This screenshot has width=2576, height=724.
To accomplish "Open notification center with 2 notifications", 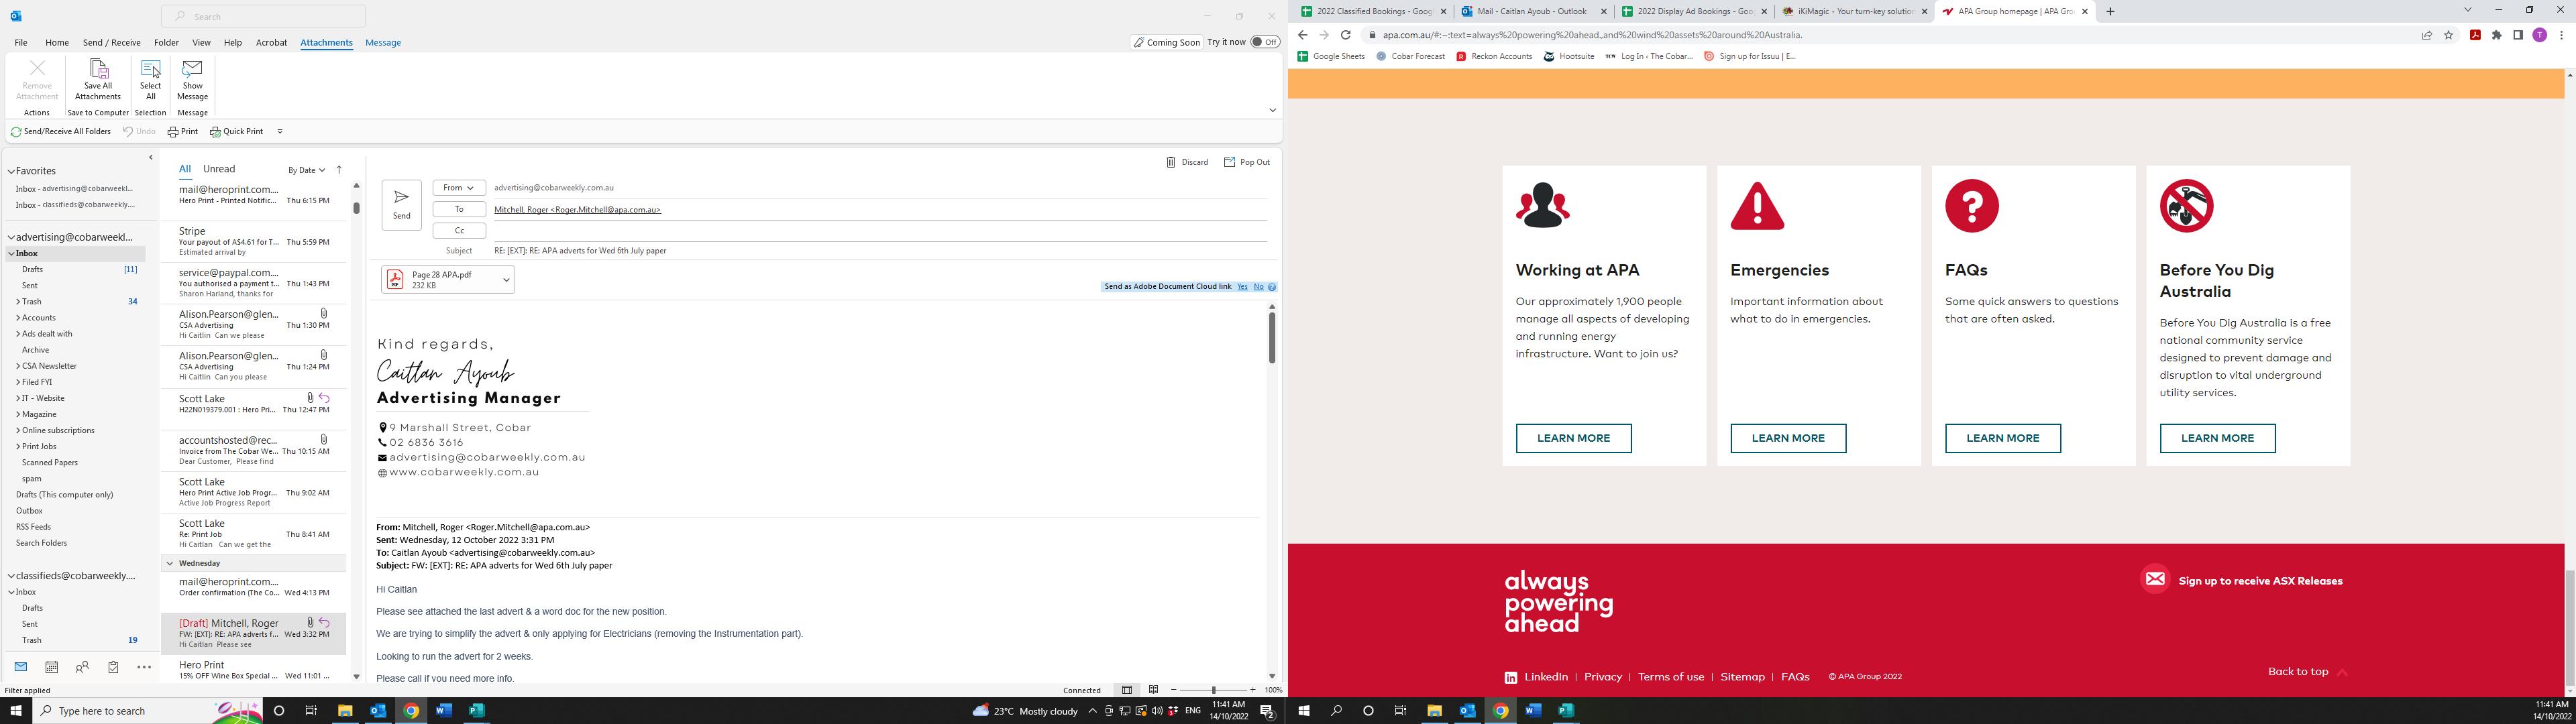I will click(1267, 711).
